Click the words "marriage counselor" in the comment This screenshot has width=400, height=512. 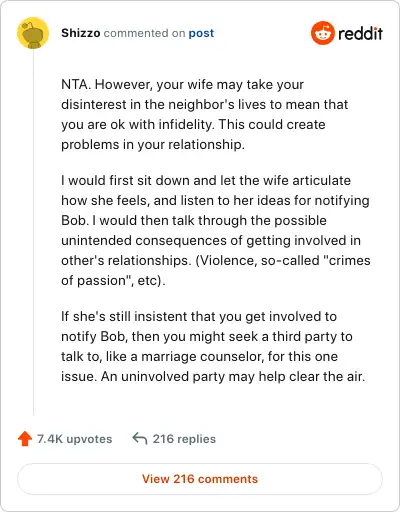click(202, 357)
